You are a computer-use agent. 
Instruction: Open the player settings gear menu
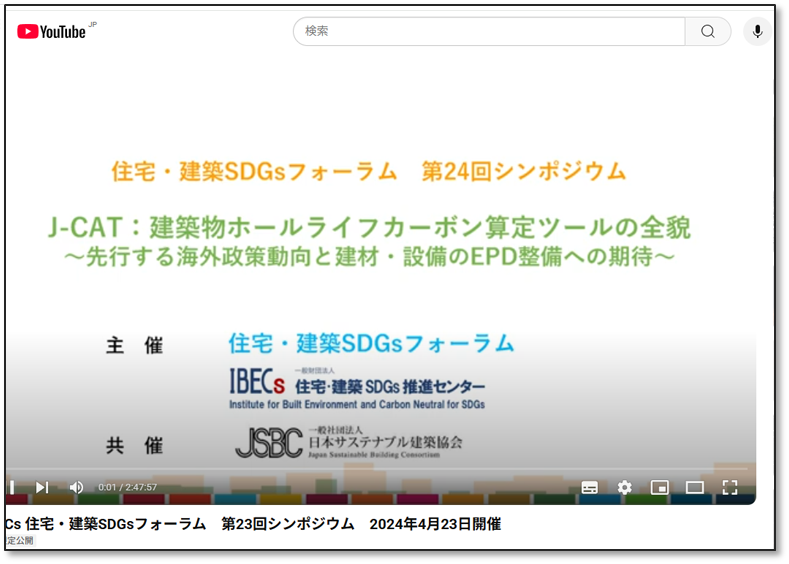(x=624, y=487)
